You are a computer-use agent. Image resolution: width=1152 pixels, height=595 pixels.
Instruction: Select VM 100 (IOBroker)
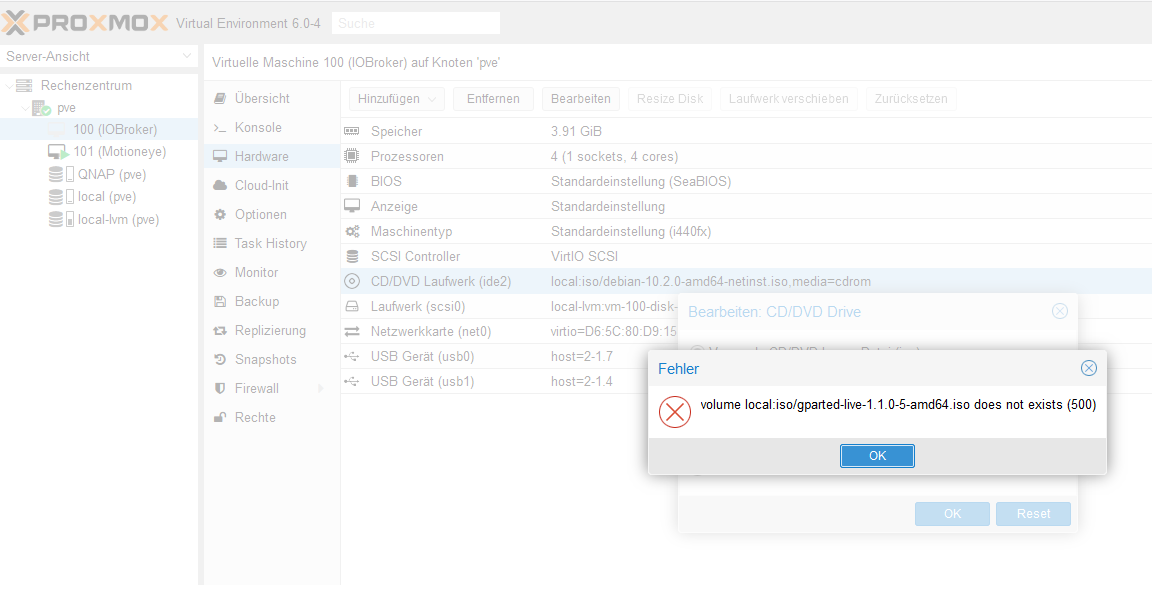coord(115,130)
